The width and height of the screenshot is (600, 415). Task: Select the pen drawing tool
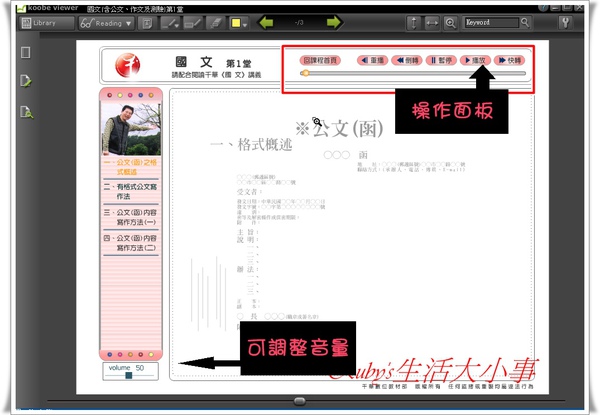point(170,23)
